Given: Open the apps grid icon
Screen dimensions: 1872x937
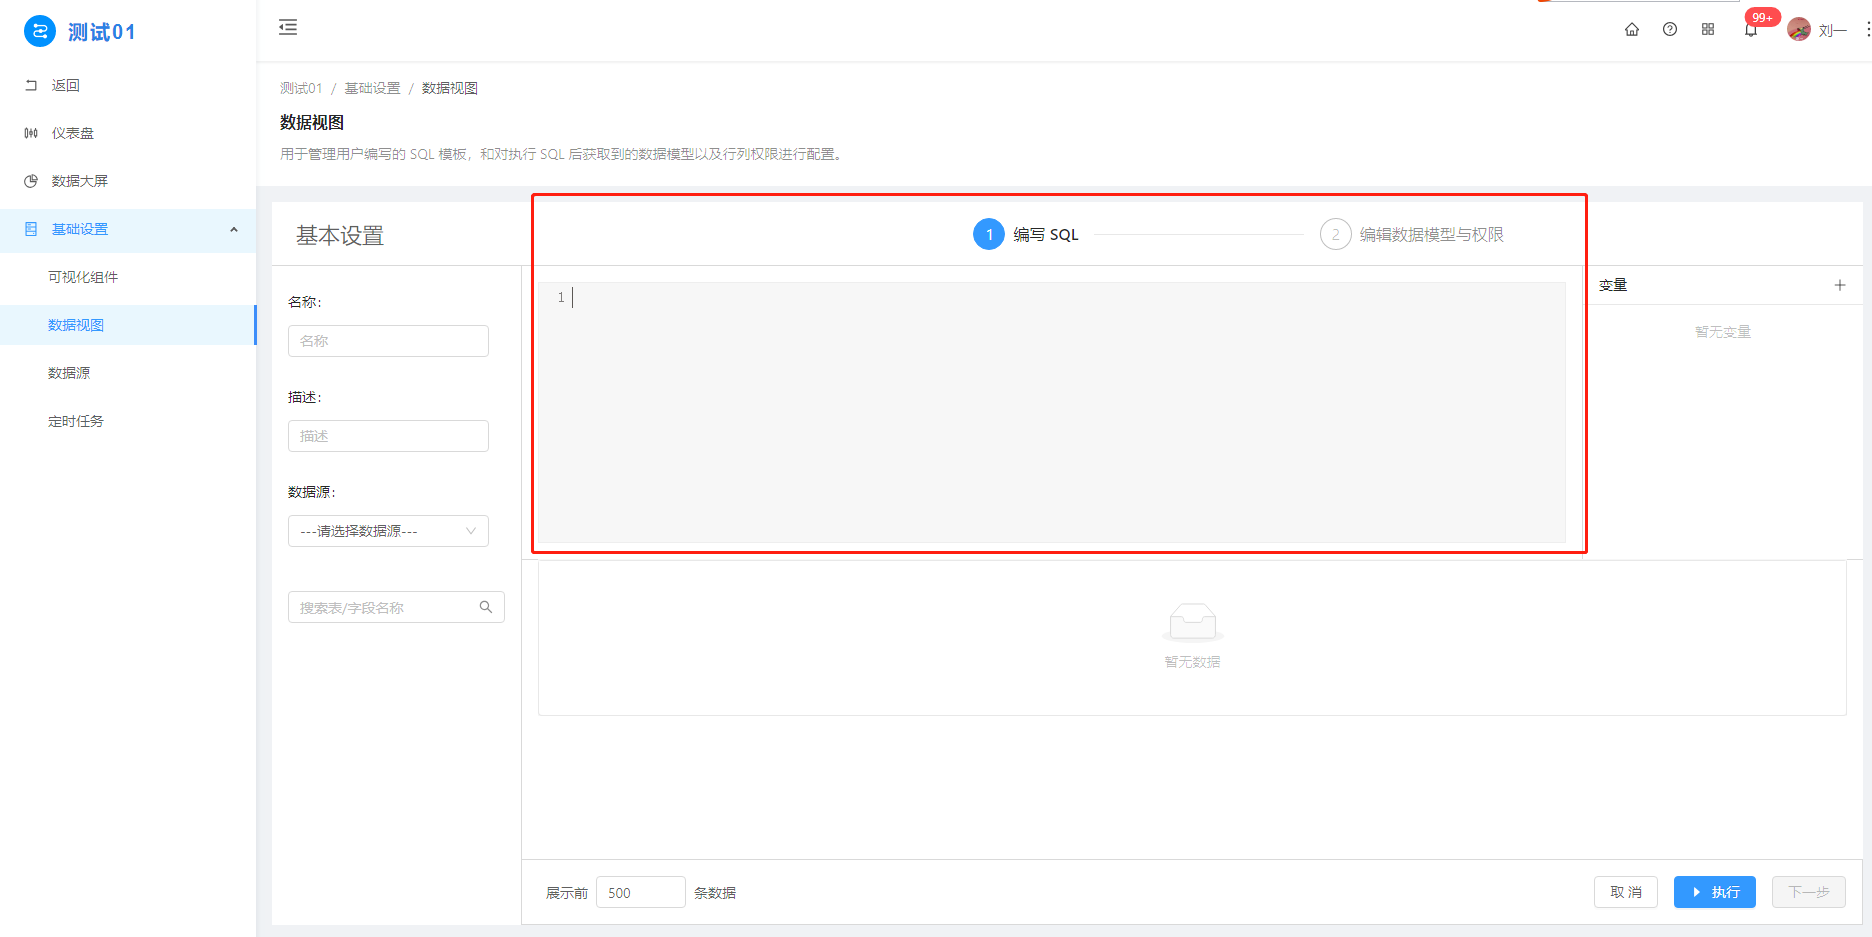Looking at the screenshot, I should coord(1708,30).
